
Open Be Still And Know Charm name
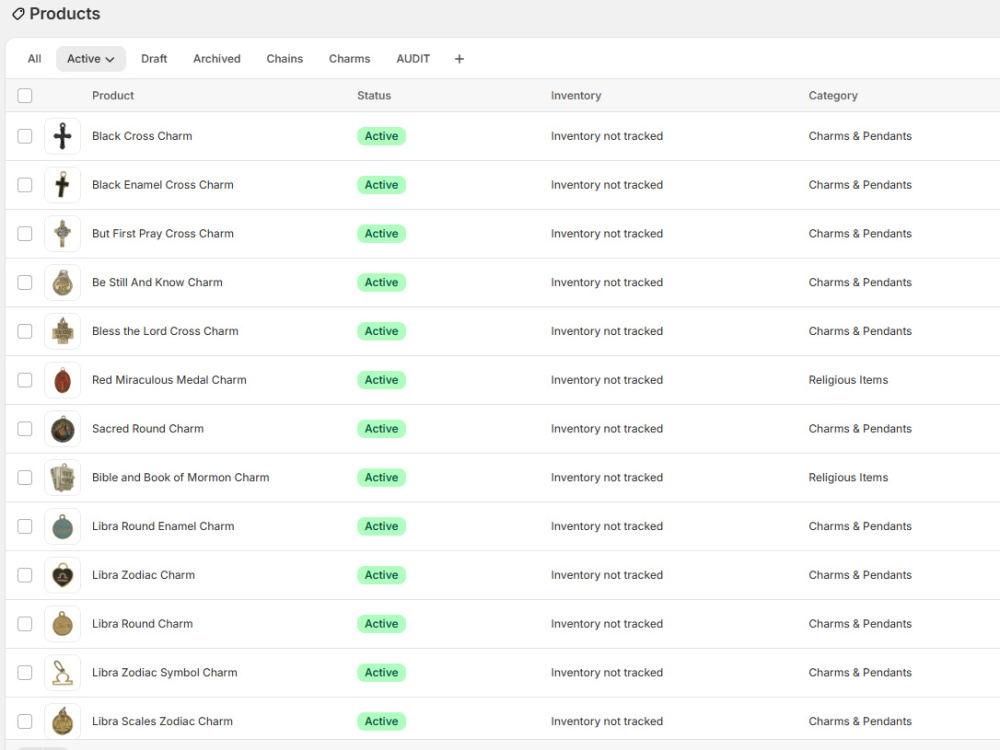tap(157, 283)
